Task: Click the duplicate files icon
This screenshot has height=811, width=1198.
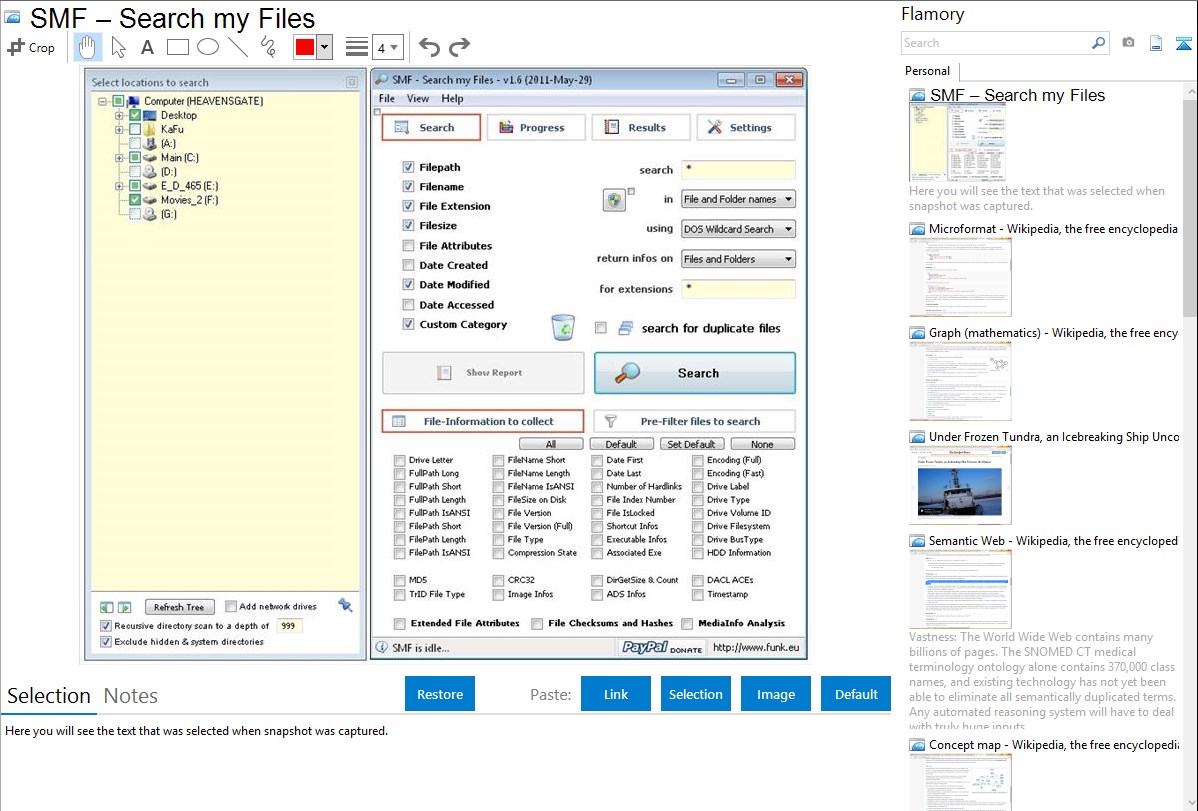Action: [625, 328]
